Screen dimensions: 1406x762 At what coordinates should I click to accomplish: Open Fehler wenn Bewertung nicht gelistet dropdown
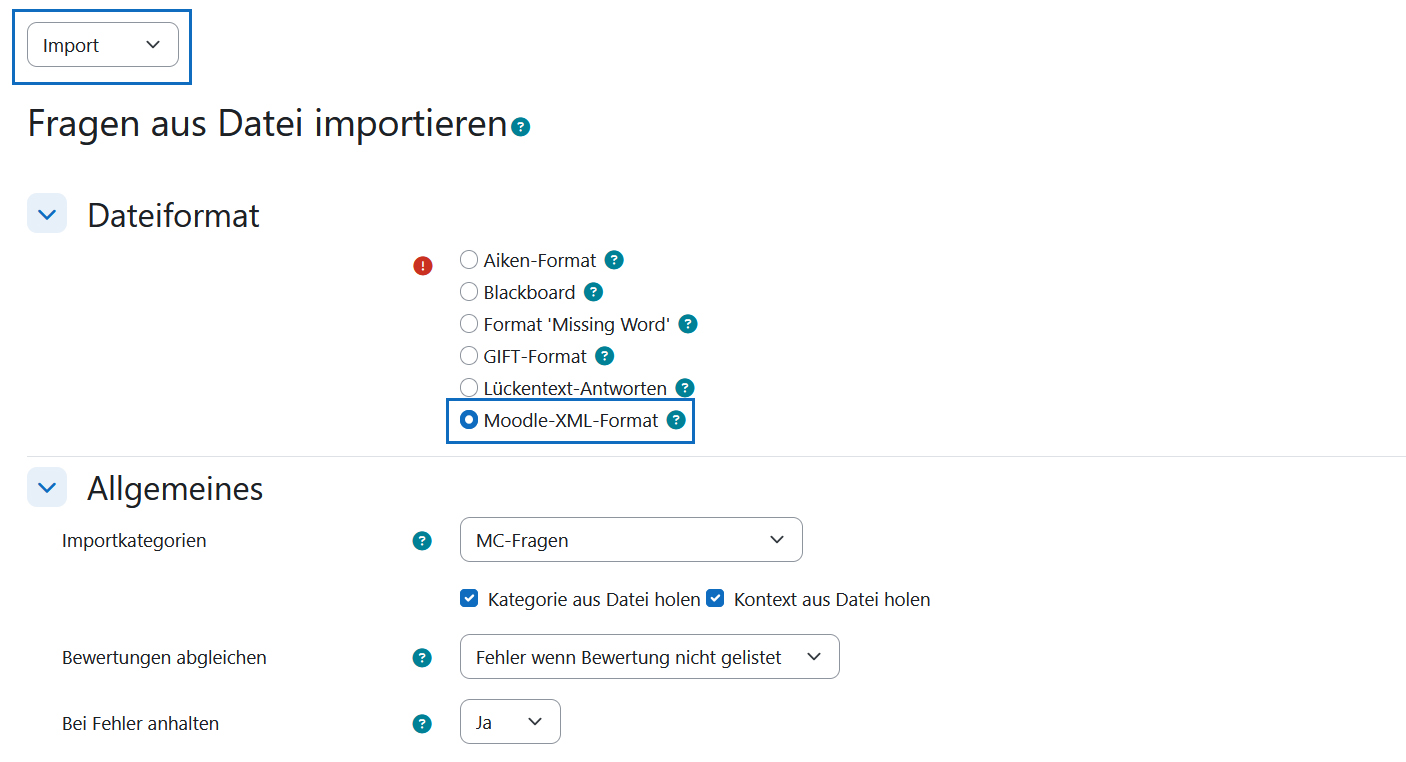(x=650, y=657)
